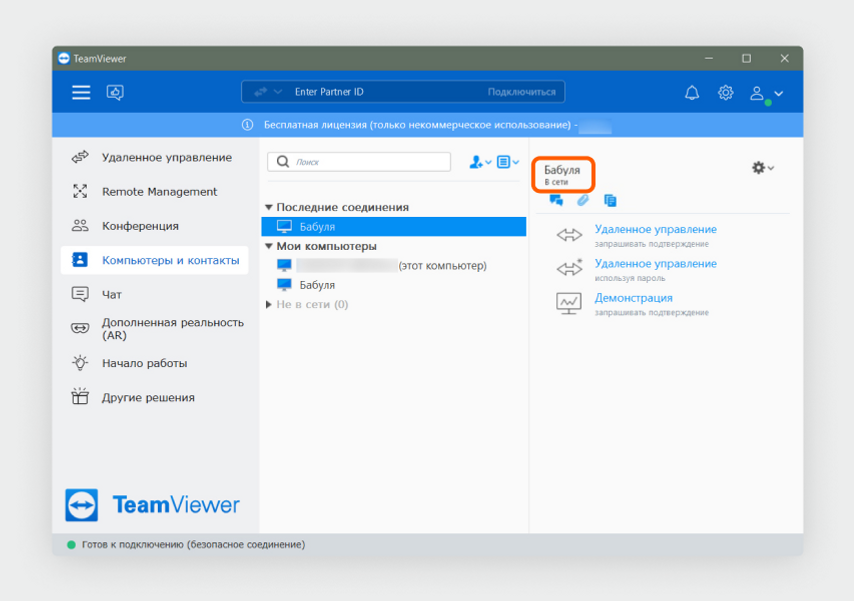Select Бабуля under Мои компьютеры
Image resolution: width=854 pixels, height=601 pixels.
point(394,285)
